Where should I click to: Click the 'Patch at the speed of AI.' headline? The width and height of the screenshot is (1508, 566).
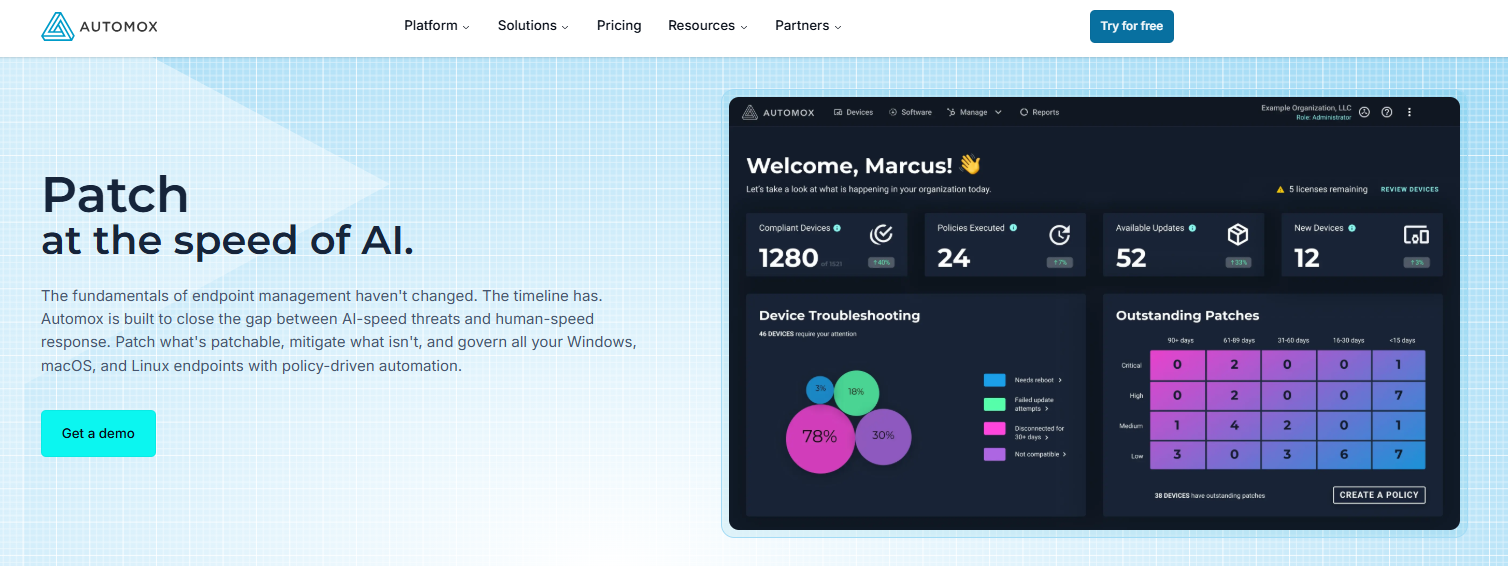click(227, 216)
